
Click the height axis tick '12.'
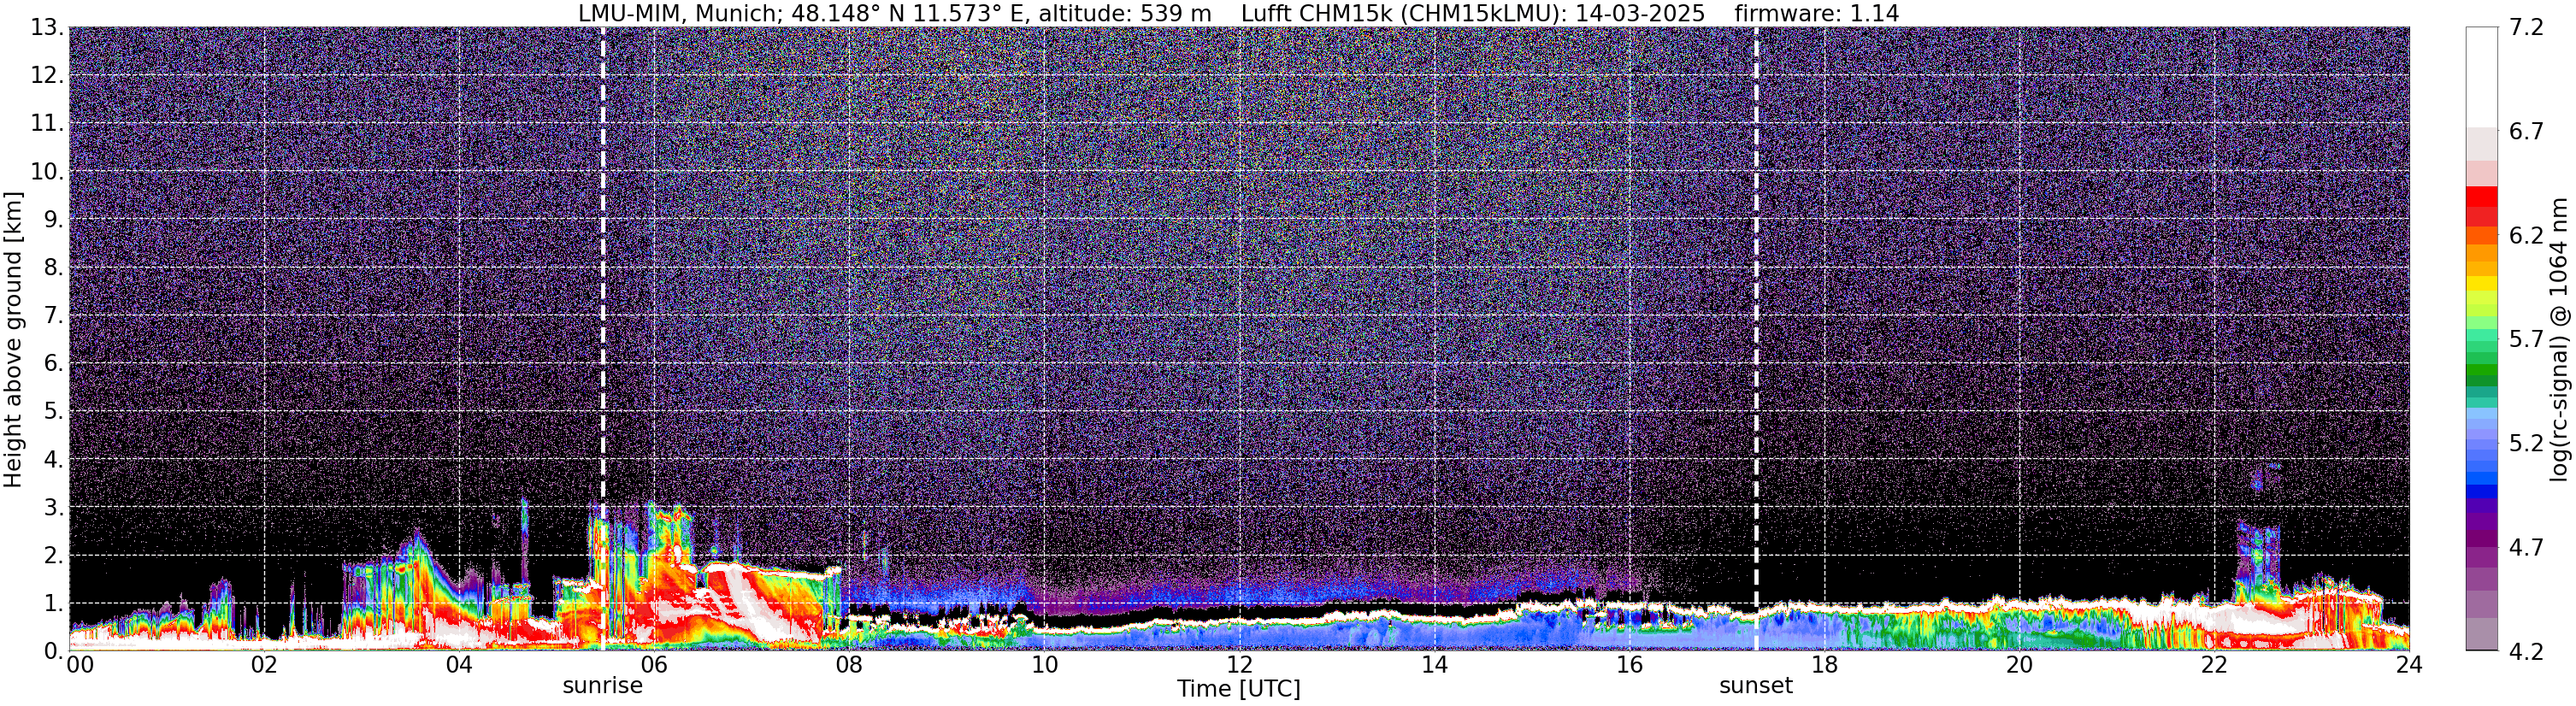pos(46,75)
